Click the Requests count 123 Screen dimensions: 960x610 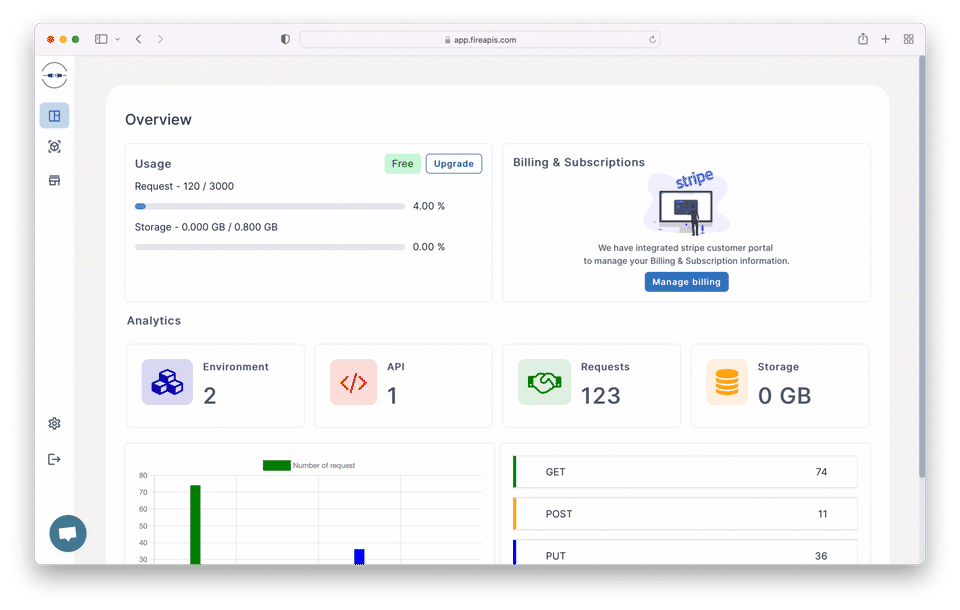[x=601, y=396]
